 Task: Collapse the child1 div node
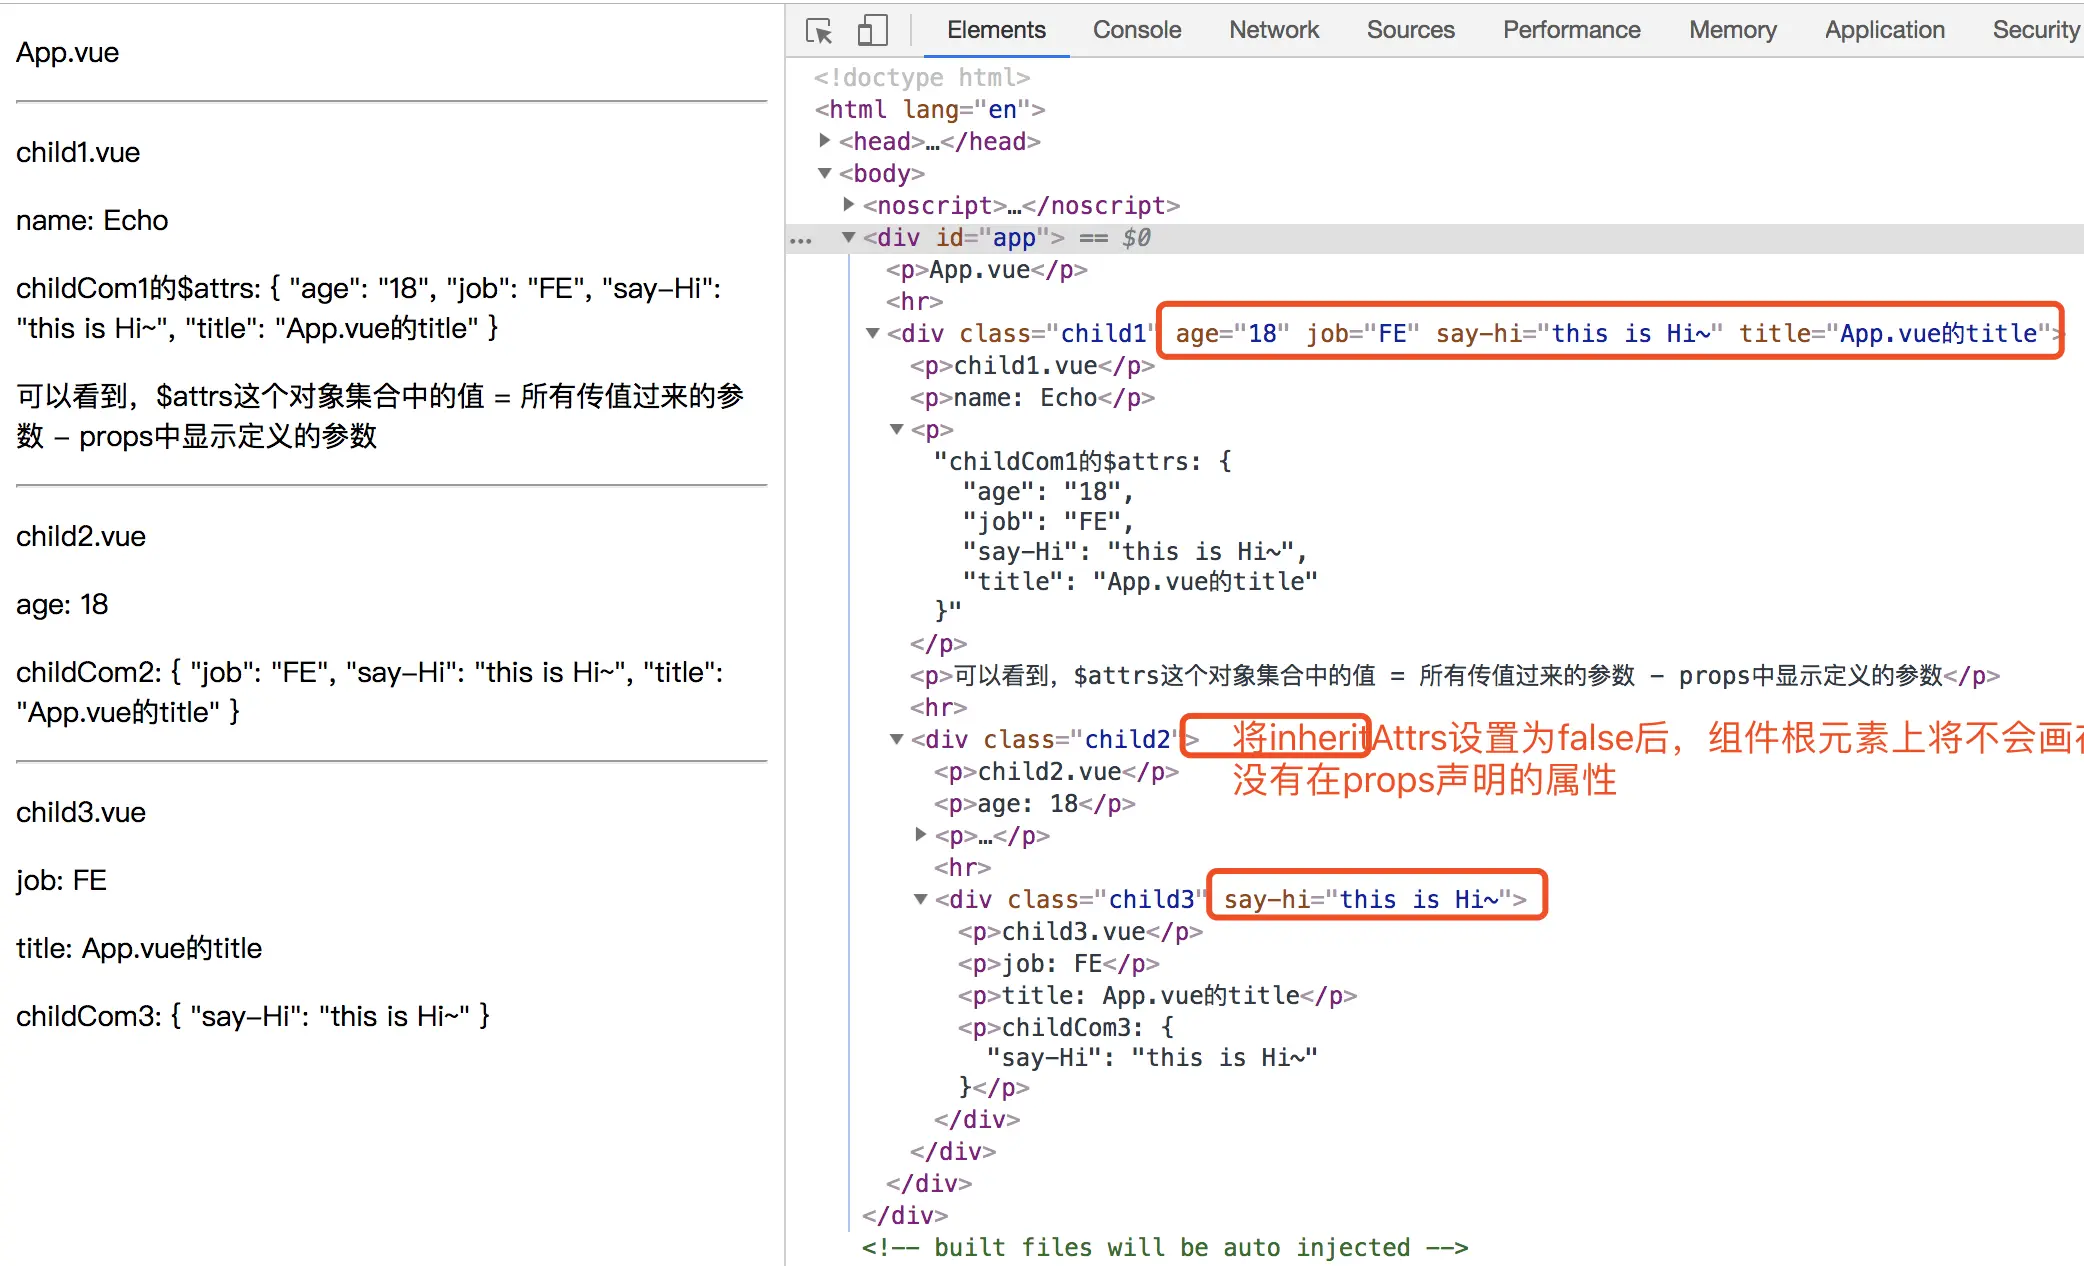pos(873,333)
